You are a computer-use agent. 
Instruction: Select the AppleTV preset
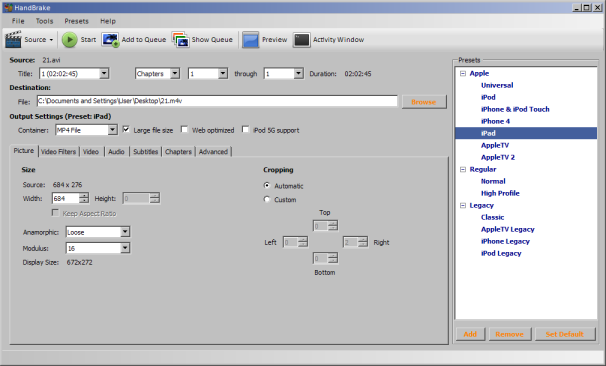[495, 145]
